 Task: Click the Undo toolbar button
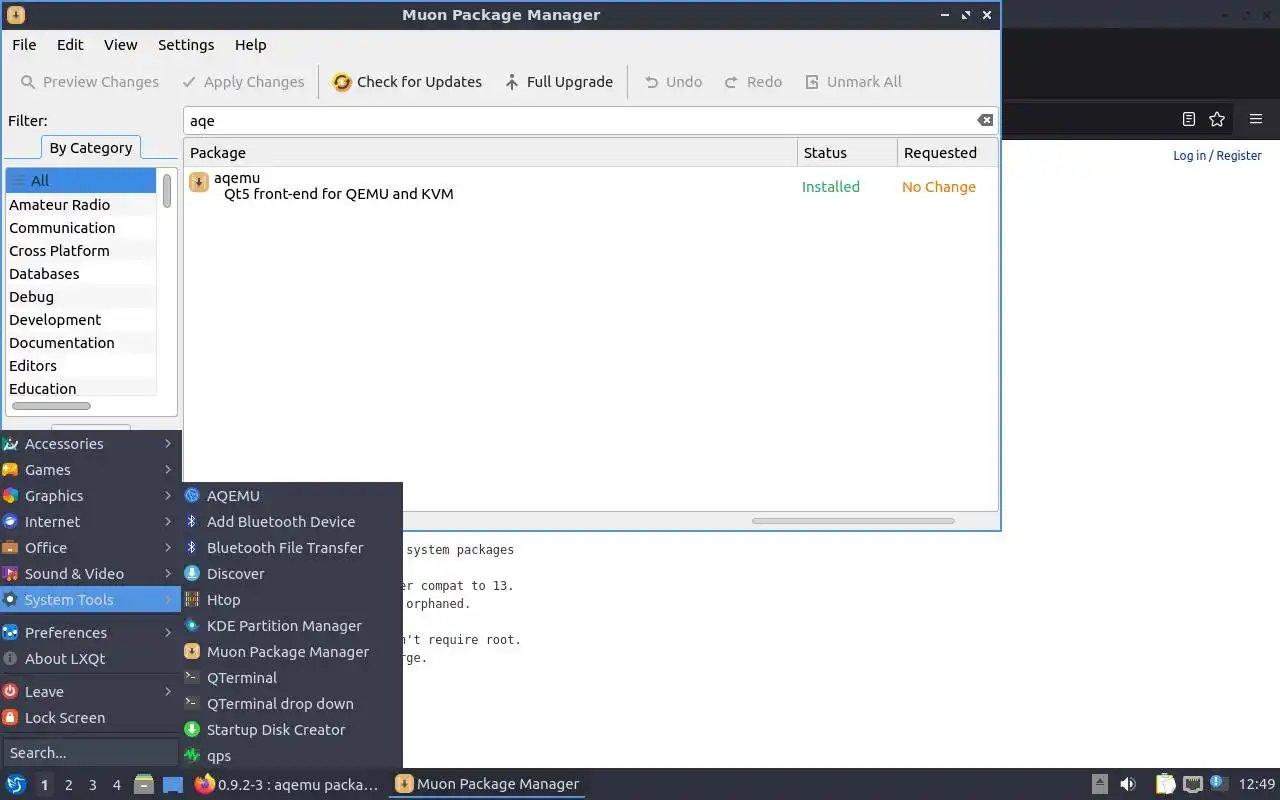pyautogui.click(x=673, y=82)
